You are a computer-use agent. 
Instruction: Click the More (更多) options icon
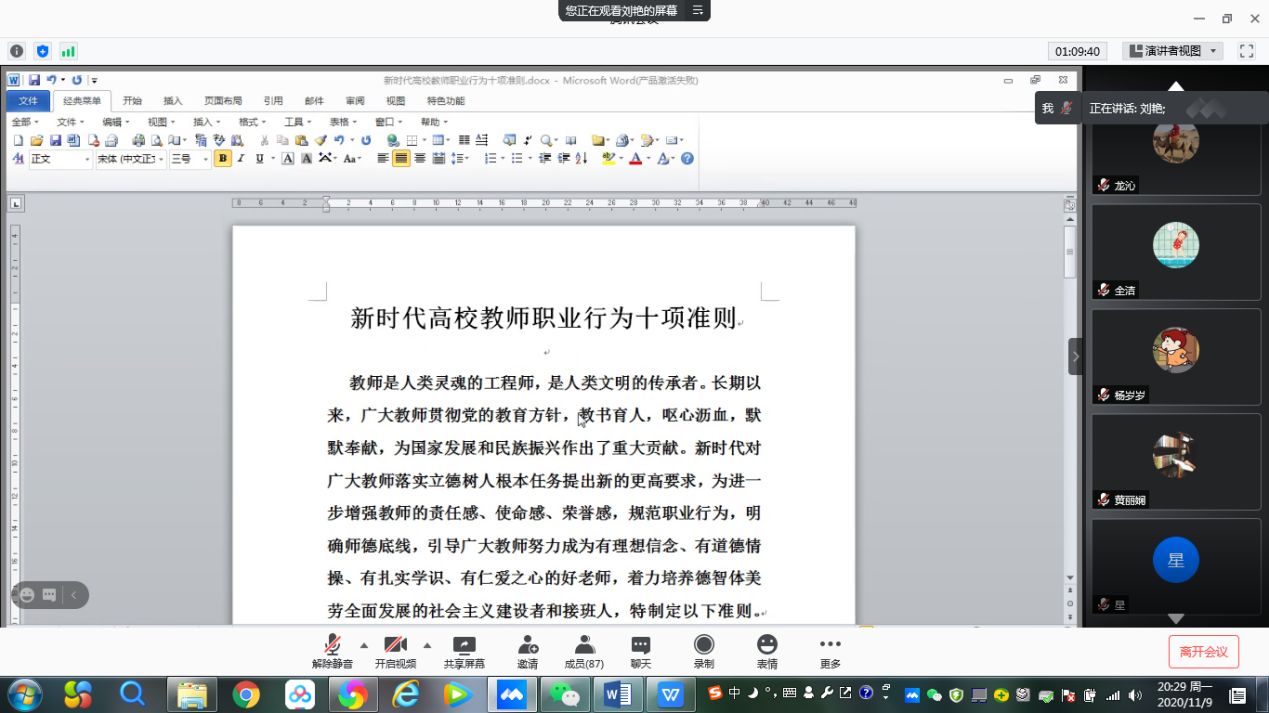click(x=830, y=646)
